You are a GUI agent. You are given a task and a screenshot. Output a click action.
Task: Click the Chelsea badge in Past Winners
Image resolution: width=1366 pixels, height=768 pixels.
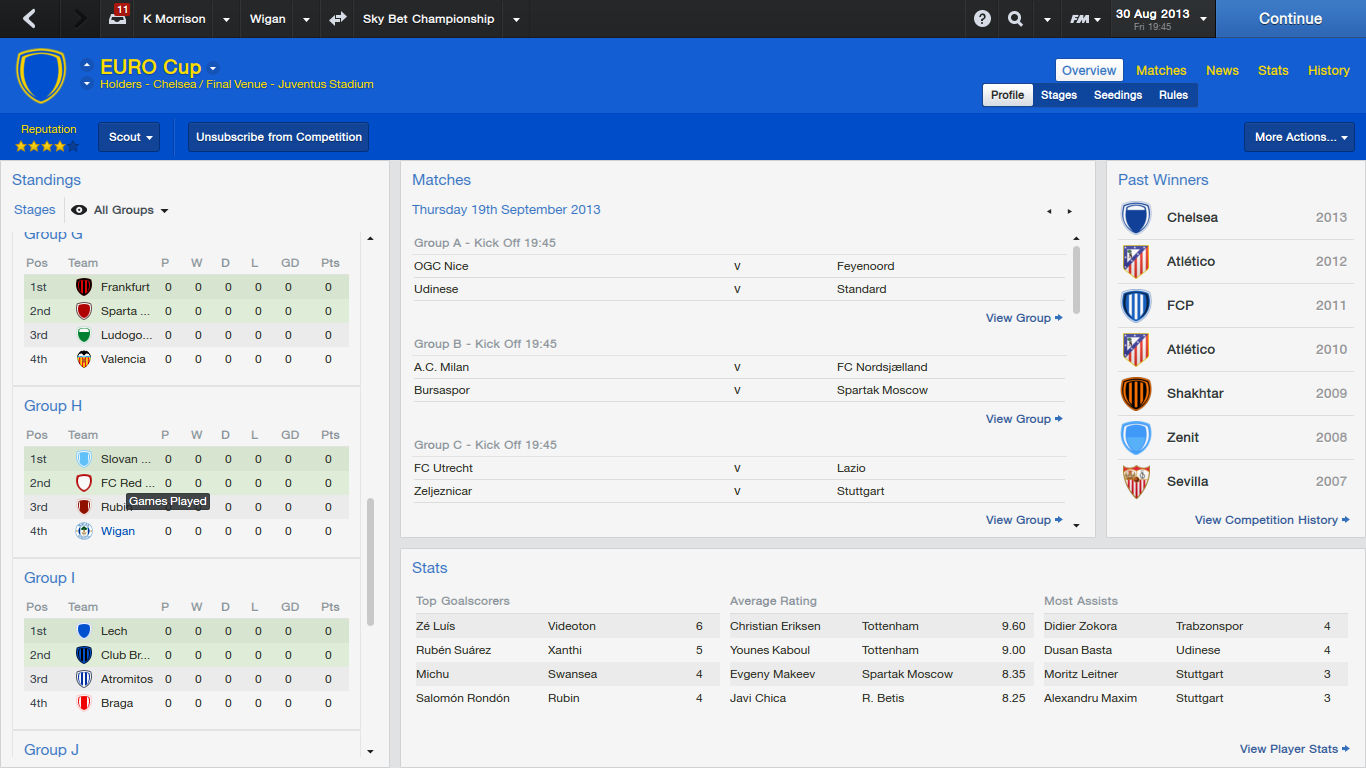[x=1136, y=218]
